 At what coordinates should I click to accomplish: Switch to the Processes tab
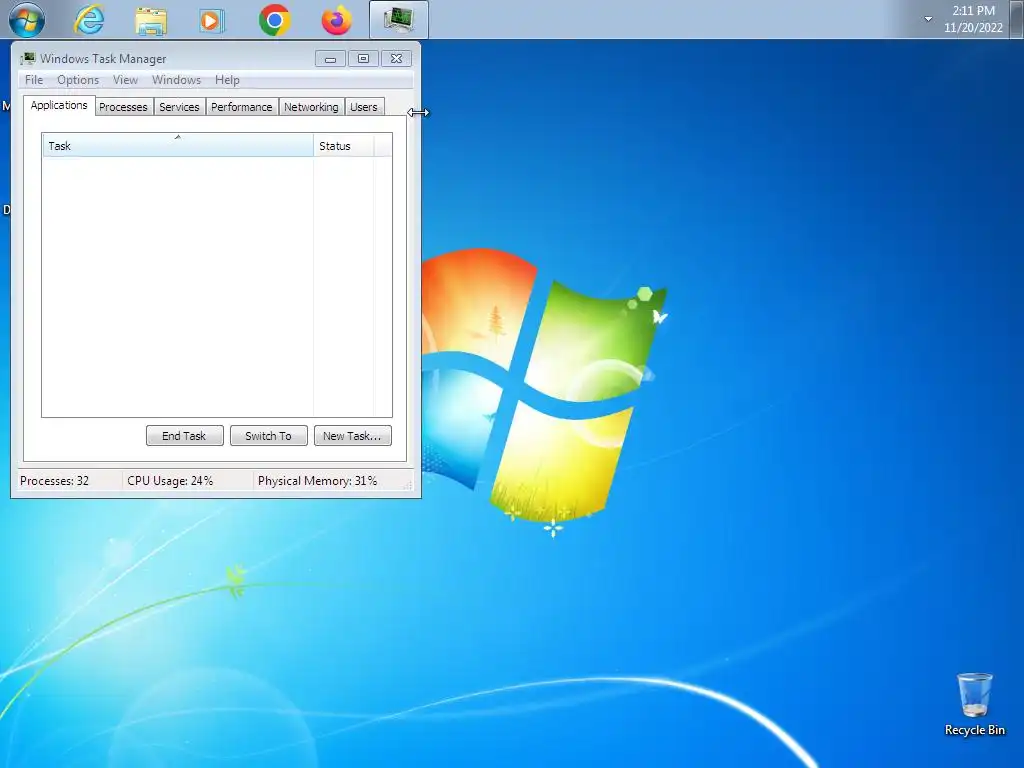pyautogui.click(x=123, y=107)
